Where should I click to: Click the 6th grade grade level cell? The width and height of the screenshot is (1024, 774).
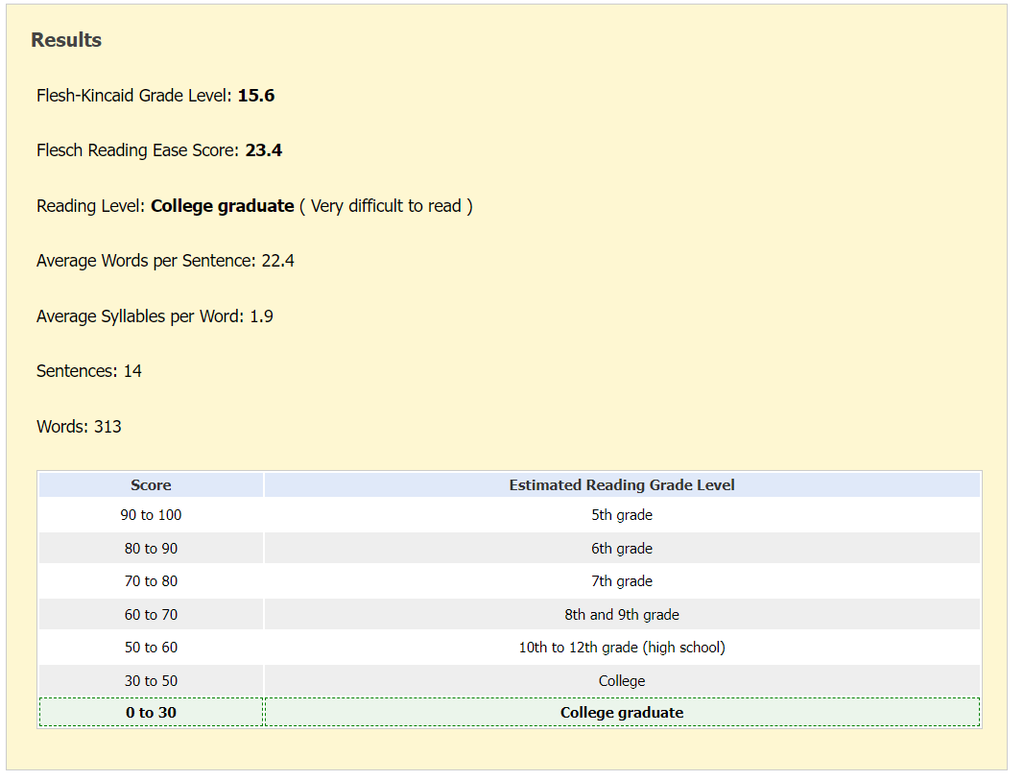point(621,548)
